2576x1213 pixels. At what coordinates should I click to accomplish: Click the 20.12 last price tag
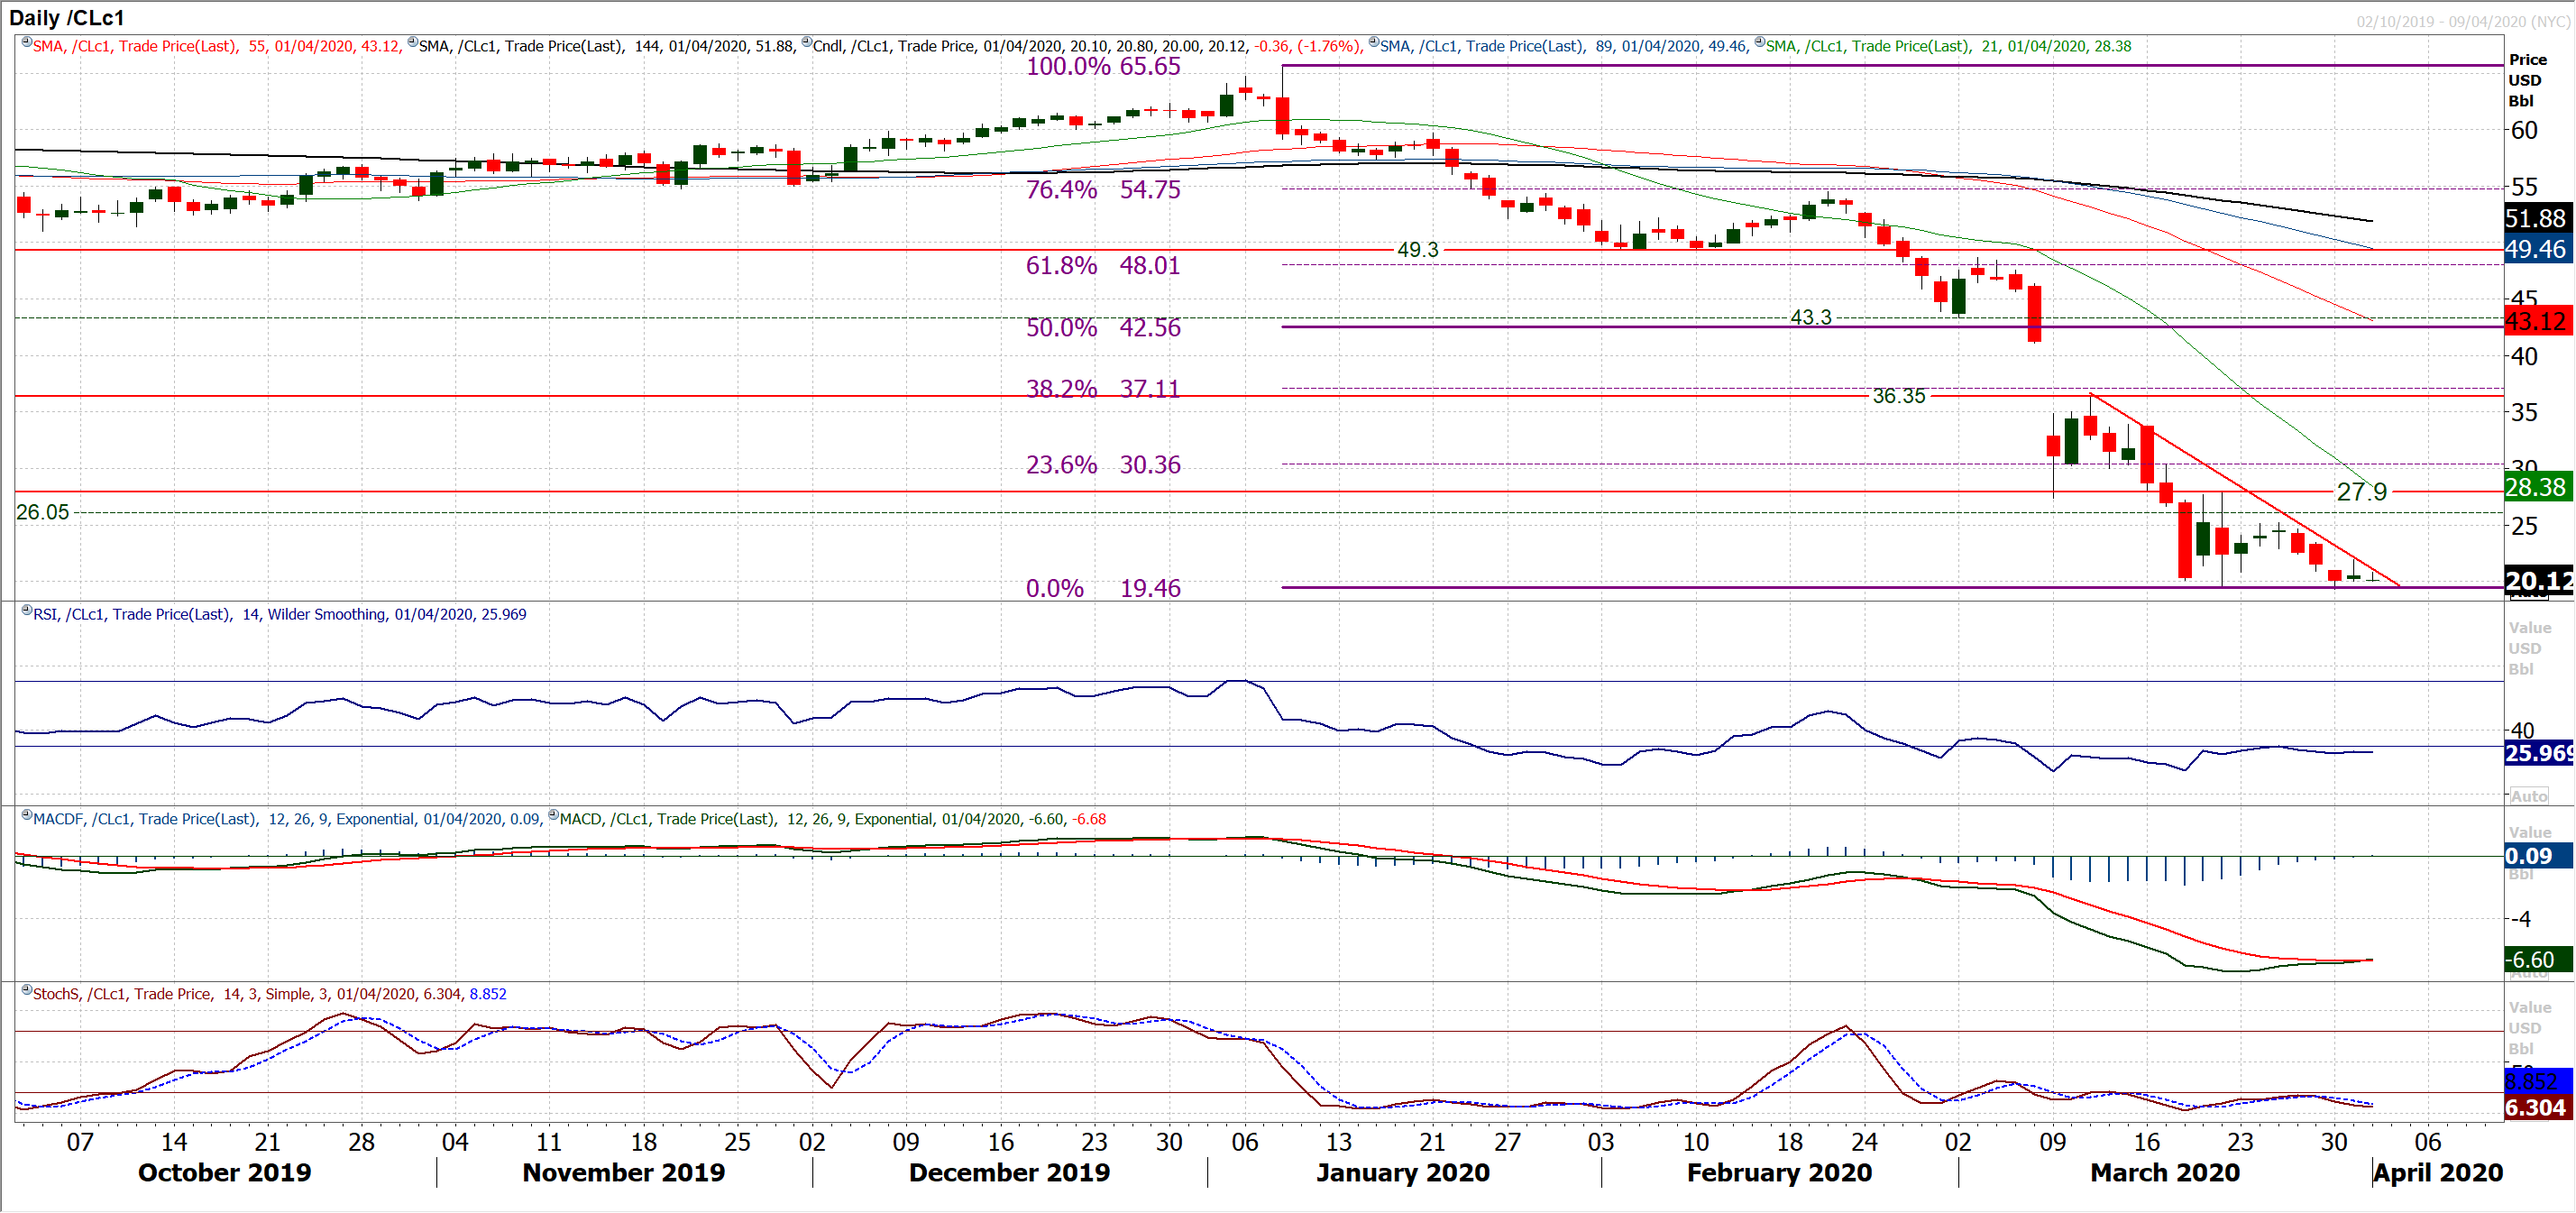click(x=2538, y=580)
